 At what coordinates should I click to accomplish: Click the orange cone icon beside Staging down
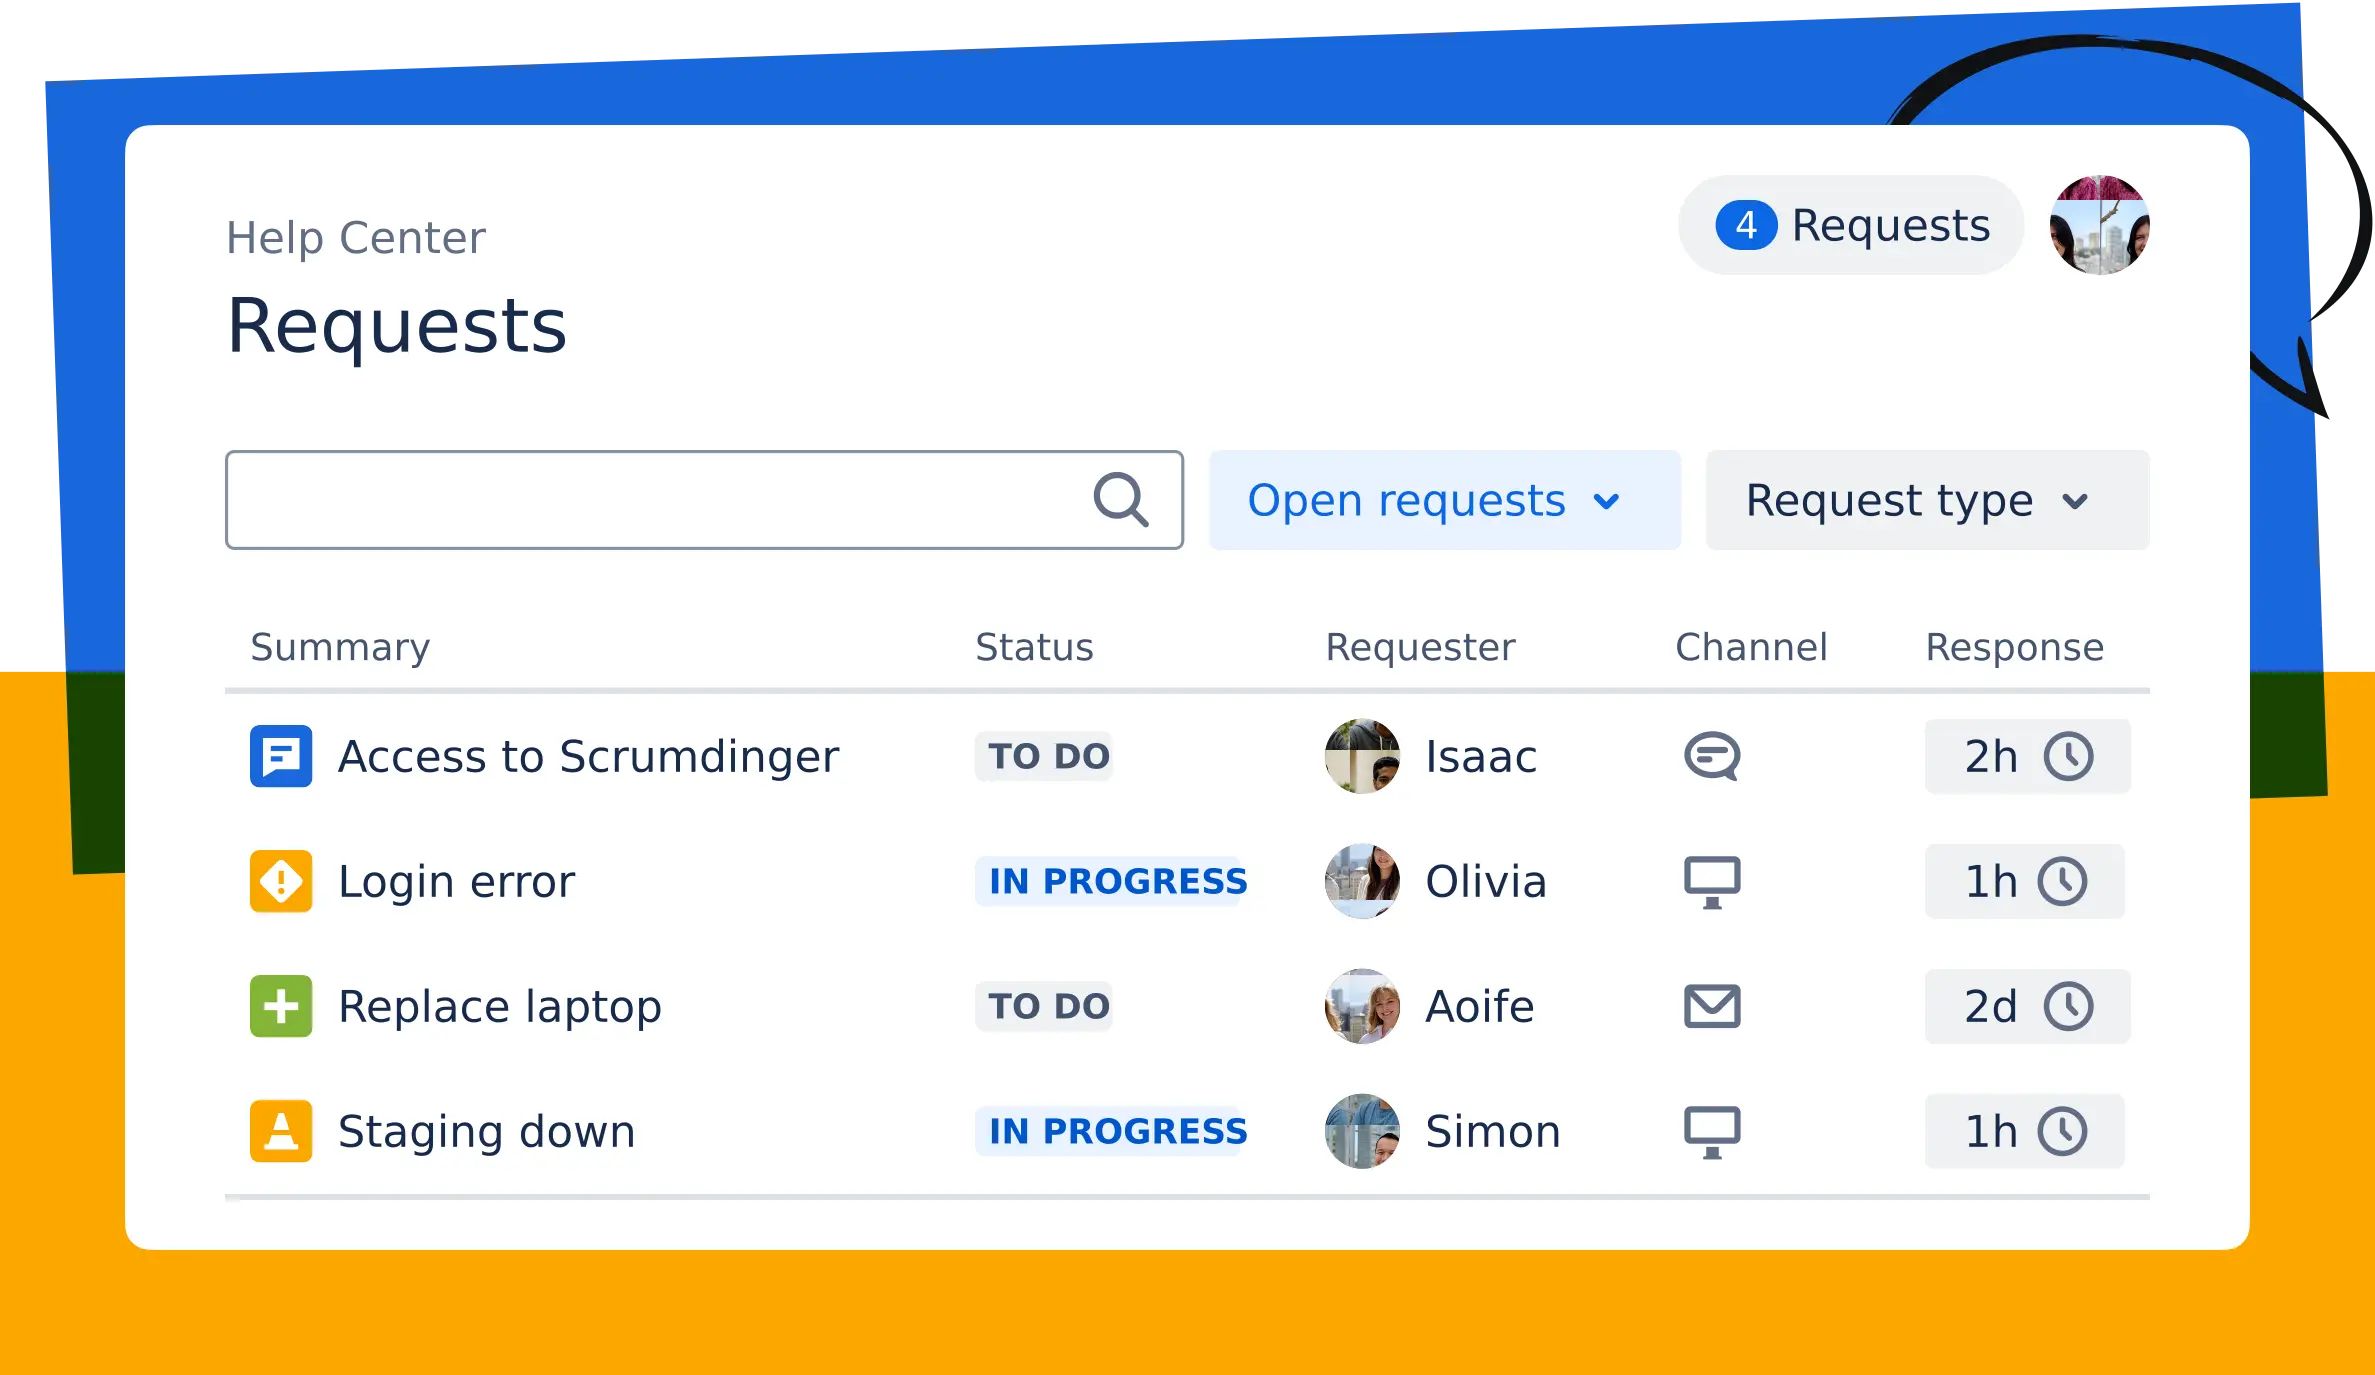(281, 1131)
